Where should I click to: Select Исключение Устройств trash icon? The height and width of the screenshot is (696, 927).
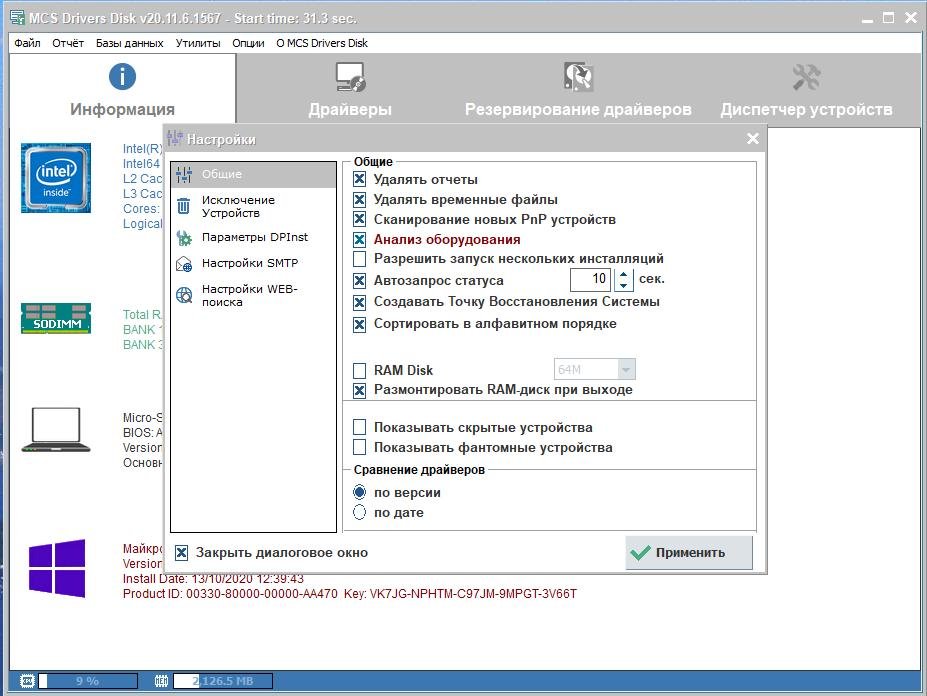[x=183, y=206]
